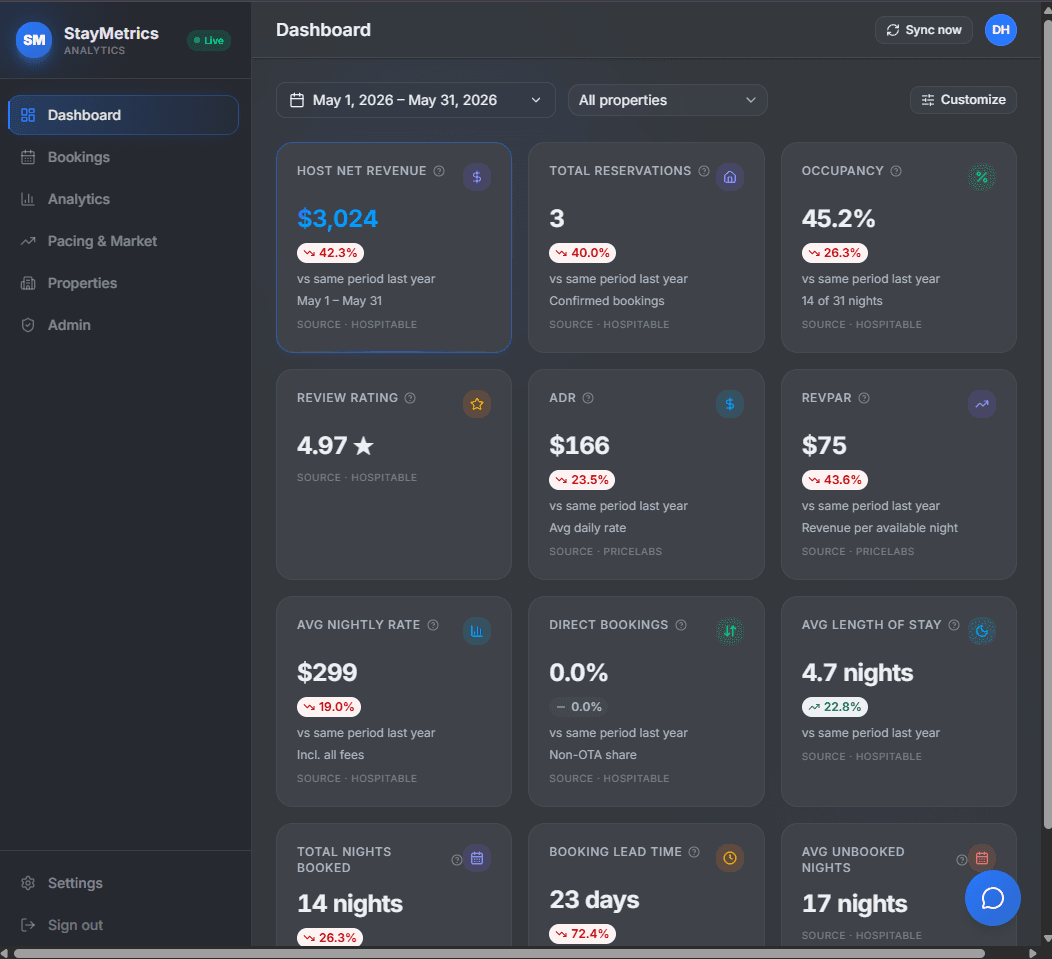This screenshot has width=1052, height=959.
Task: Click the Avg Length of Stay moon icon
Action: [x=982, y=631]
